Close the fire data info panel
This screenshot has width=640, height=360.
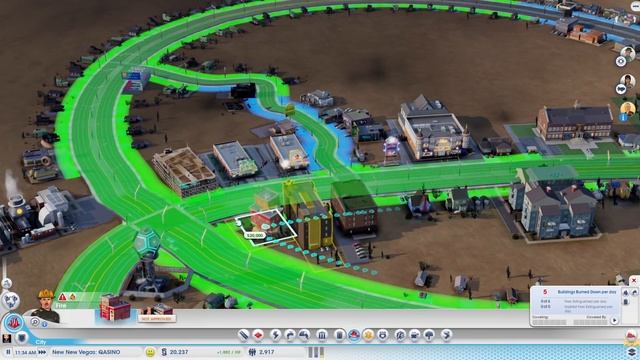633,280
